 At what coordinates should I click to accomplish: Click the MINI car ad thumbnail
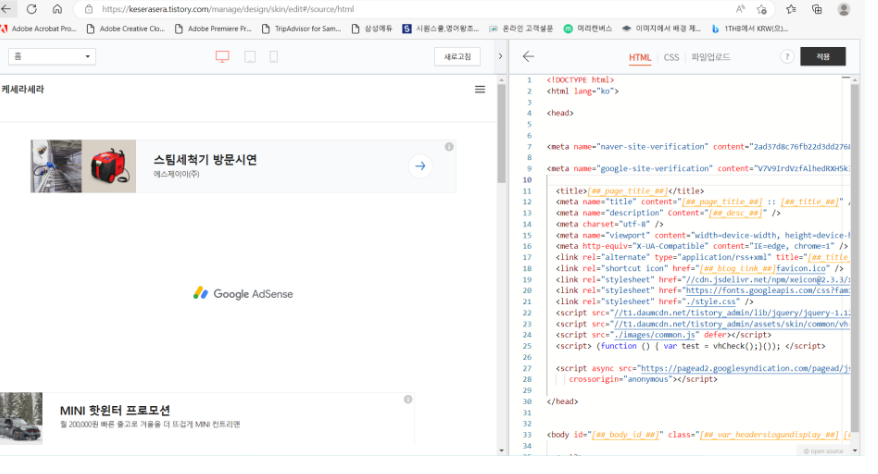coord(21,418)
